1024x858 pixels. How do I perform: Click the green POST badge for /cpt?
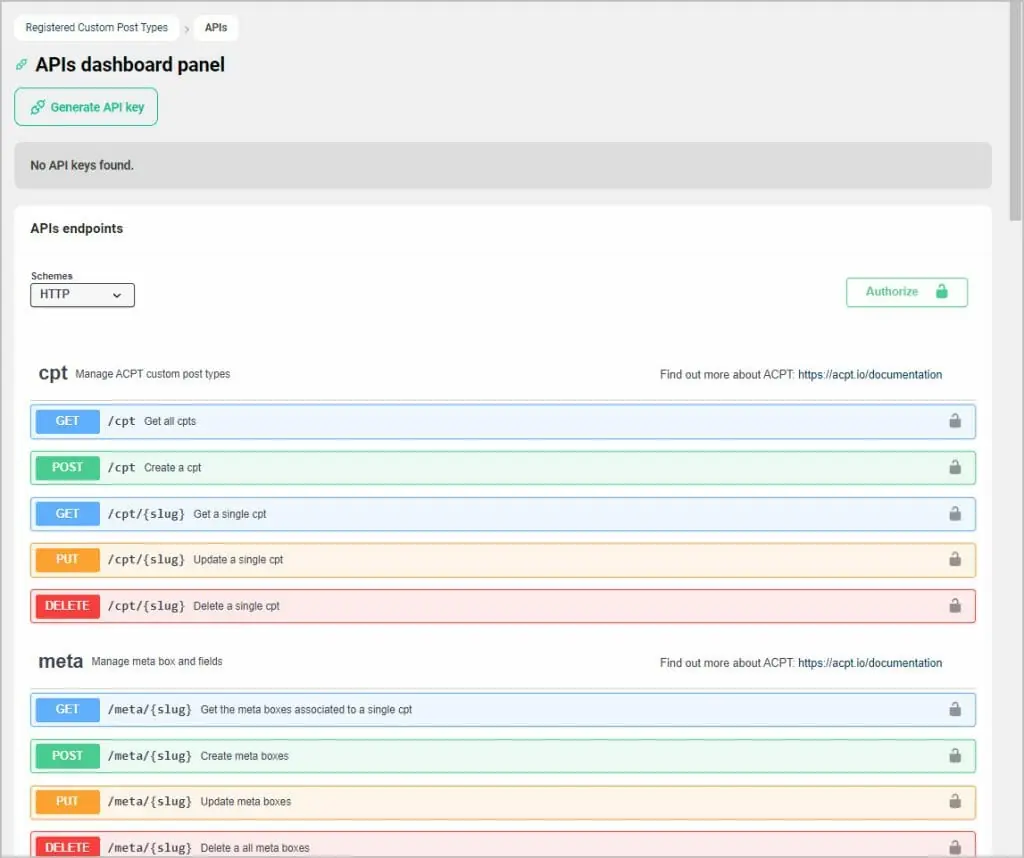[68, 468]
